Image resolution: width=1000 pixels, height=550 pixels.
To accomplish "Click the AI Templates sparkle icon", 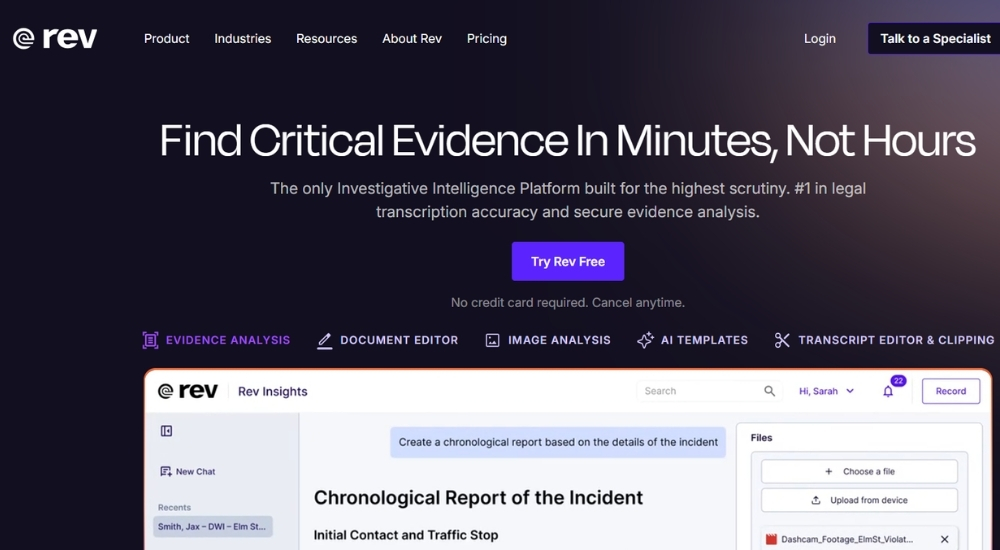I will tap(645, 340).
